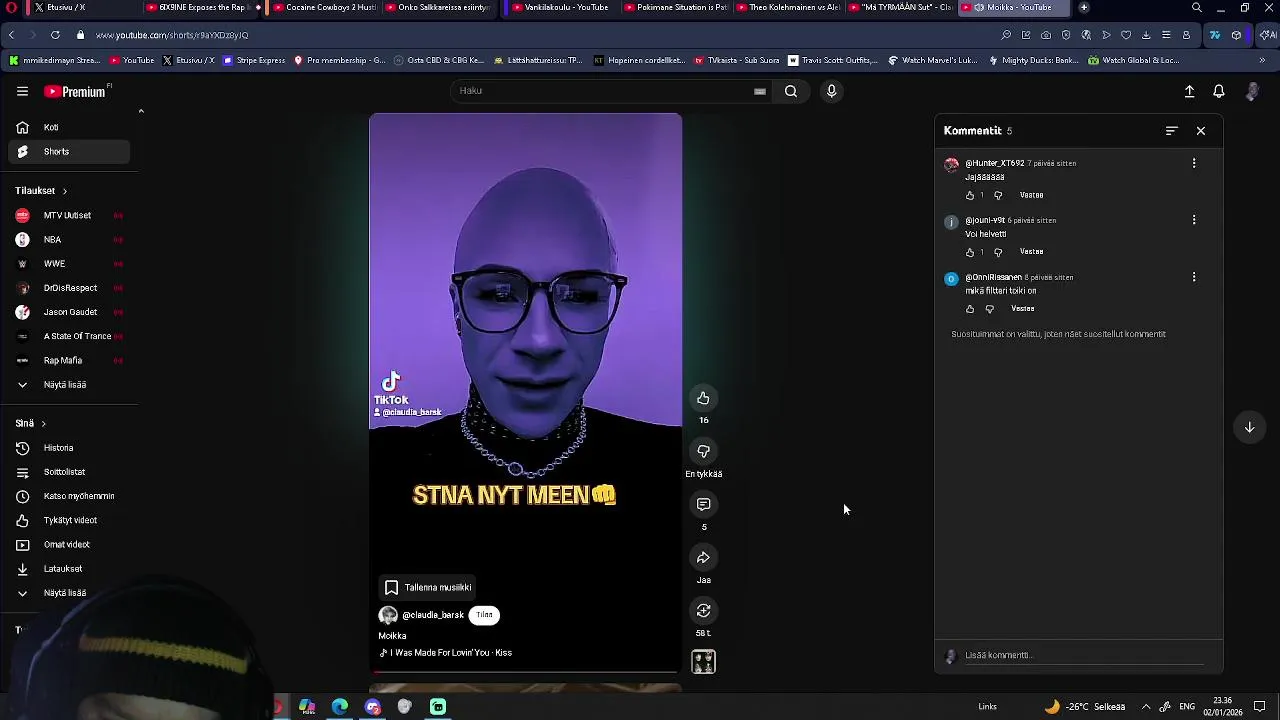
Task: Open a new browser tab with plus
Action: [x=1084, y=8]
